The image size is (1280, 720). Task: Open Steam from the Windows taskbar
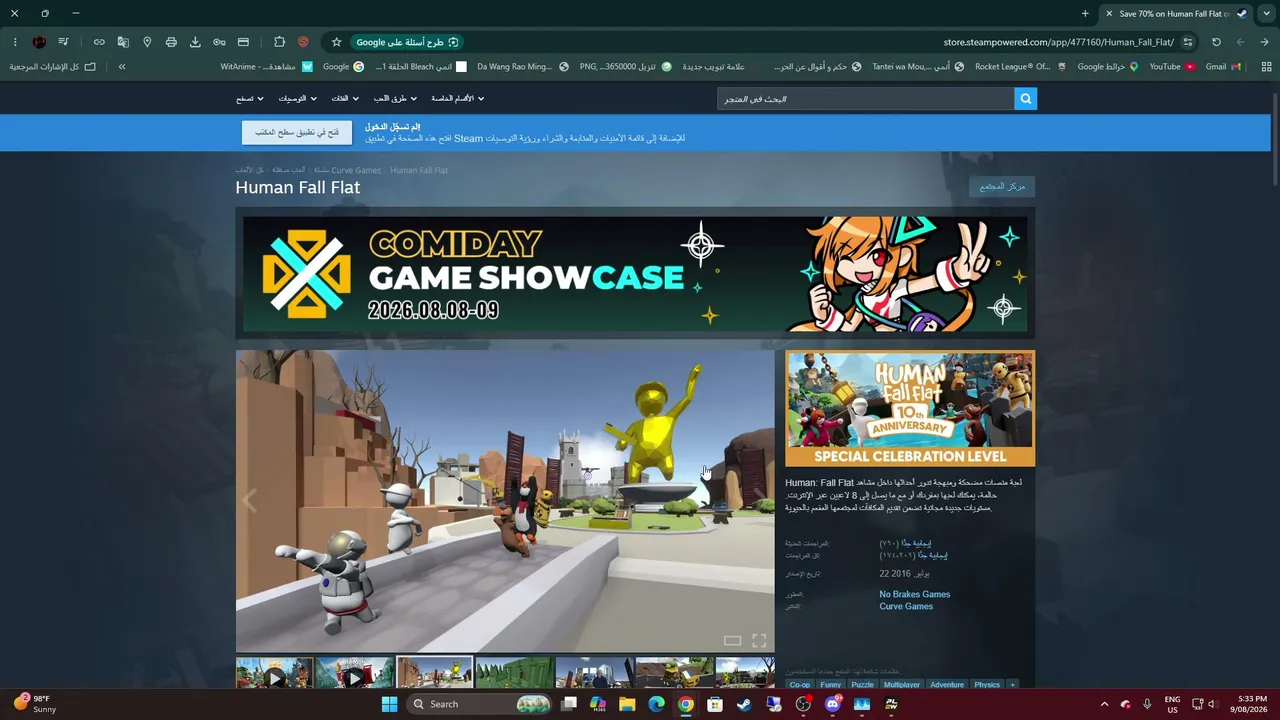[x=744, y=704]
